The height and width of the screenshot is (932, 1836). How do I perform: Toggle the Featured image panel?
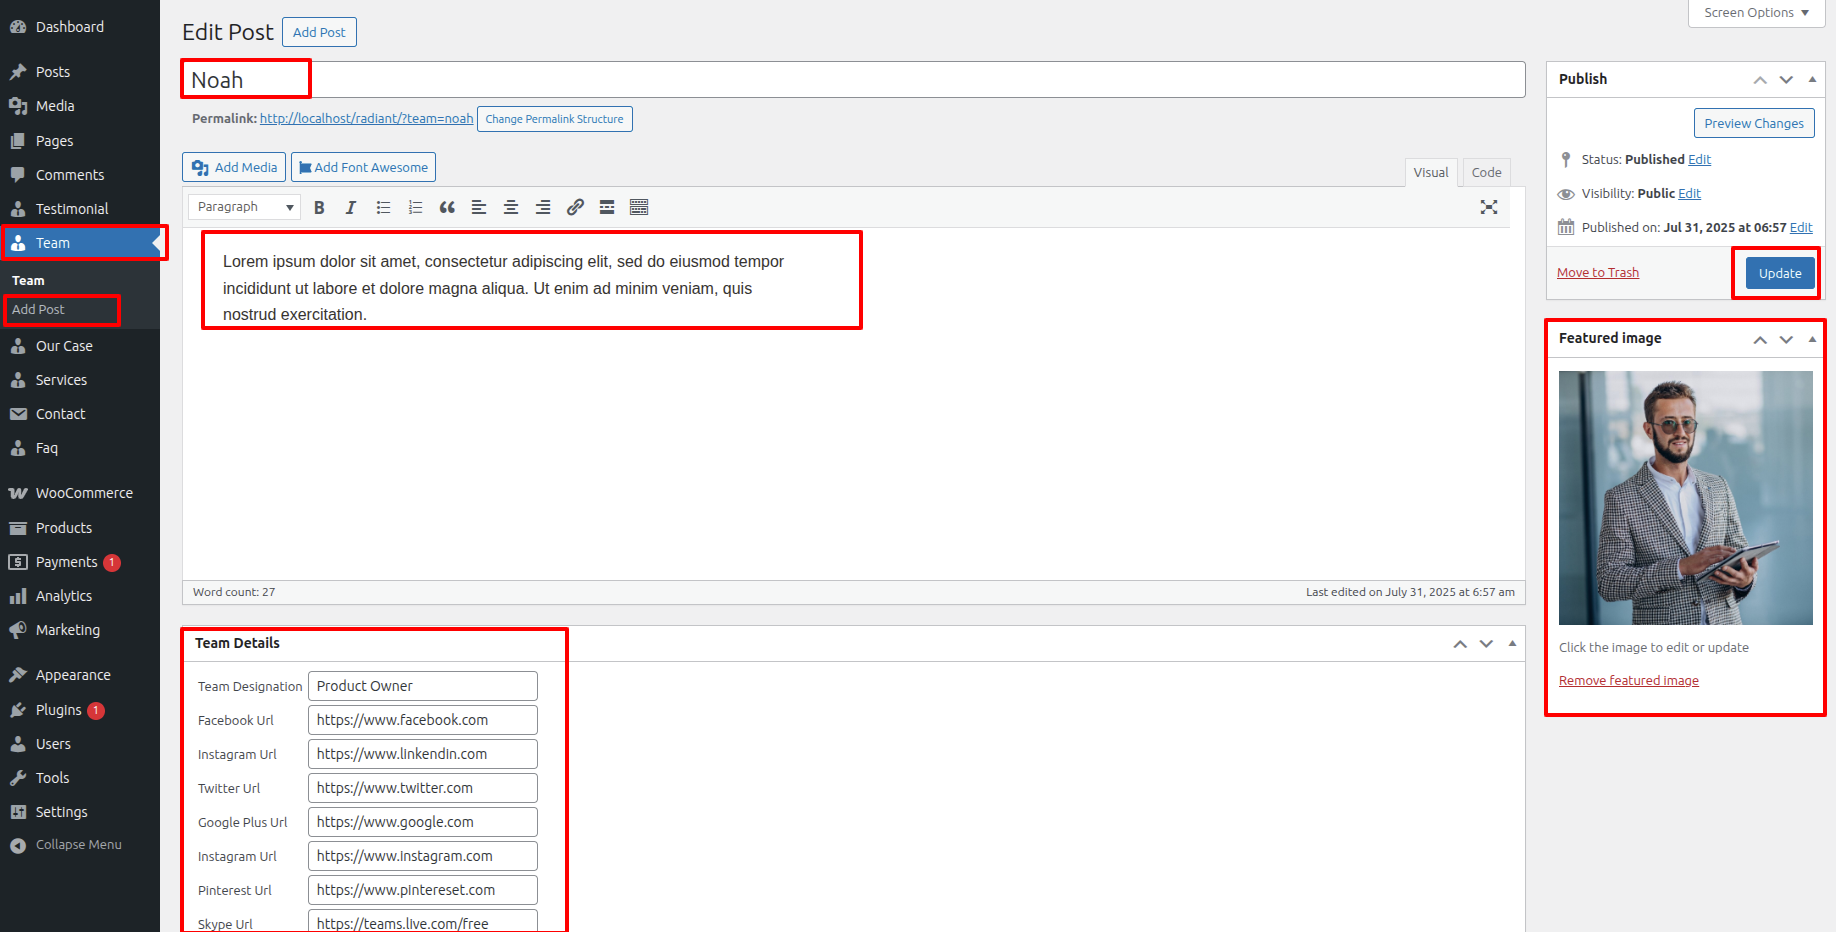[x=1812, y=339]
